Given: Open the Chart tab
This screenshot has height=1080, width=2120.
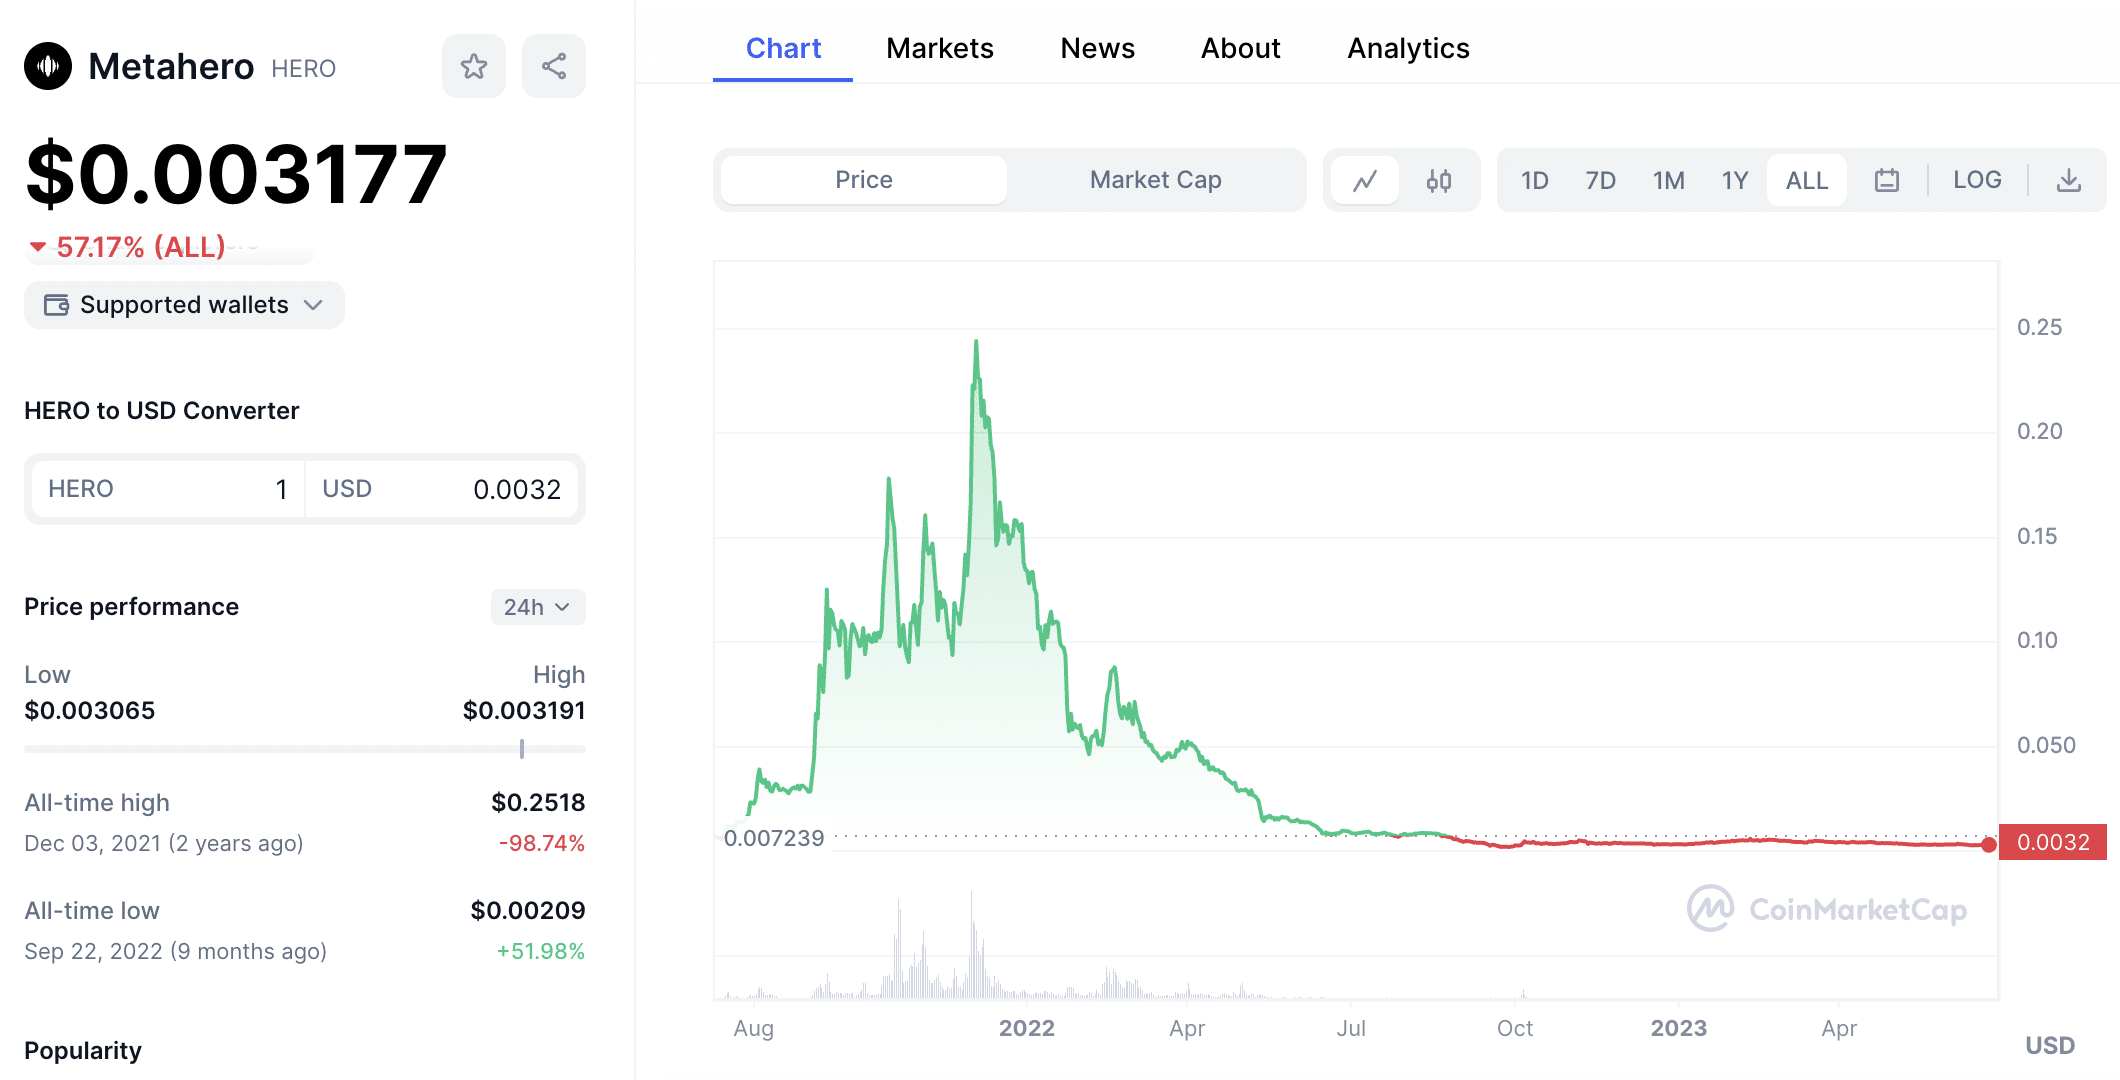Looking at the screenshot, I should pyautogui.click(x=783, y=48).
